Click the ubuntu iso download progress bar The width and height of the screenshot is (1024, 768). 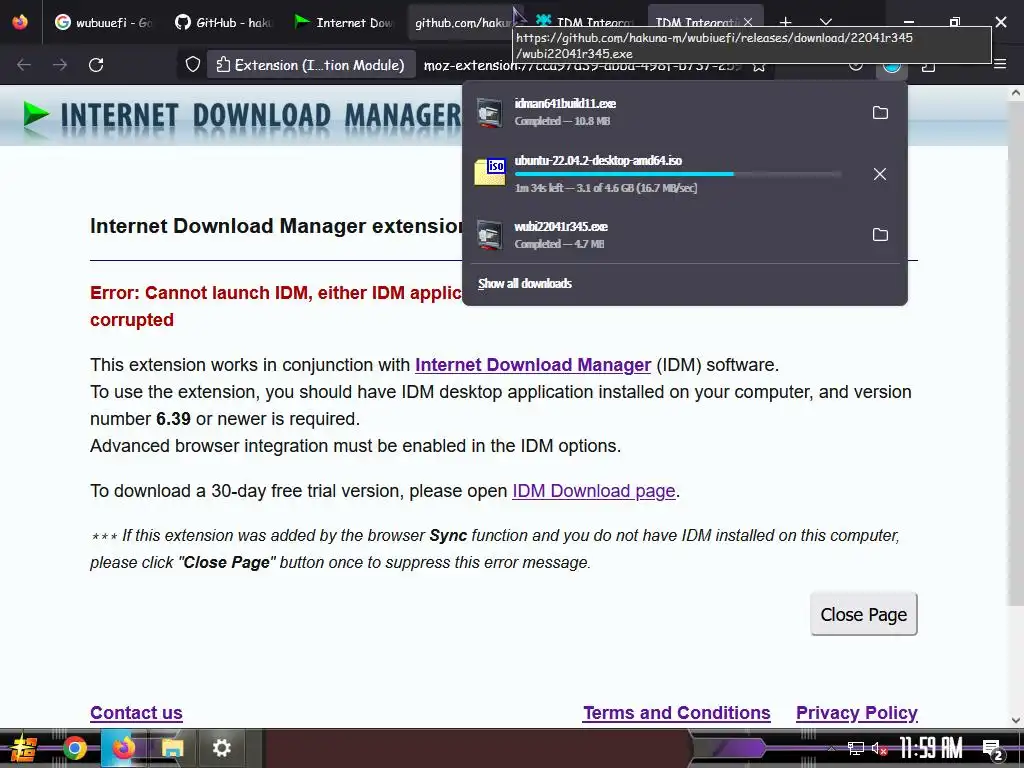678,174
